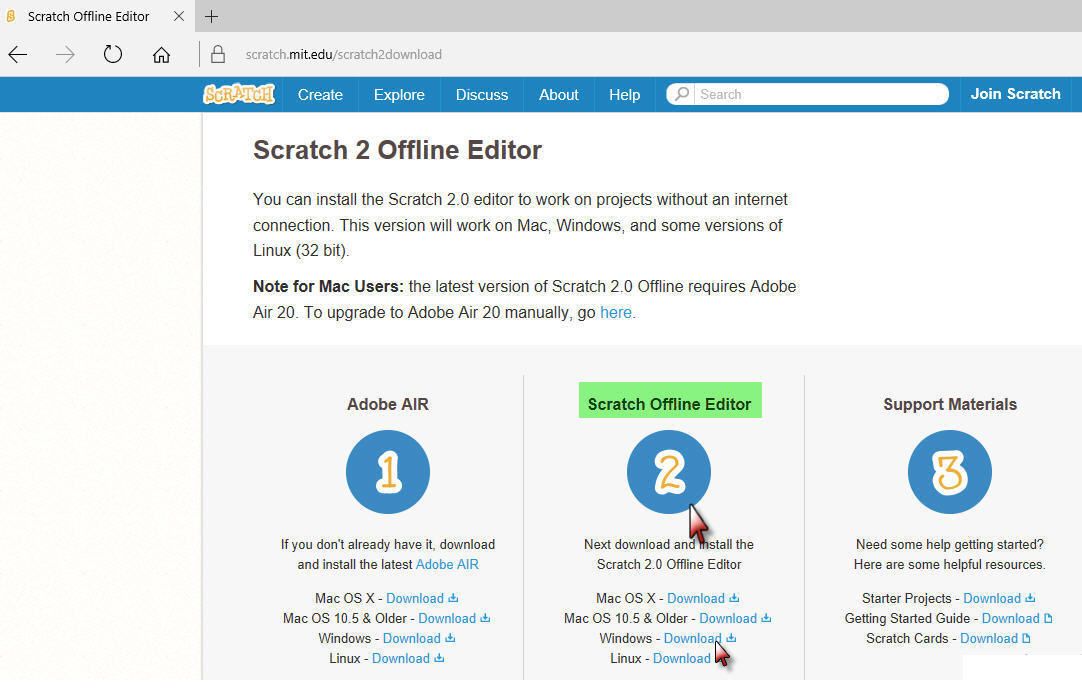Follow the 'here' Adobe Air upgrade link

[x=616, y=313]
